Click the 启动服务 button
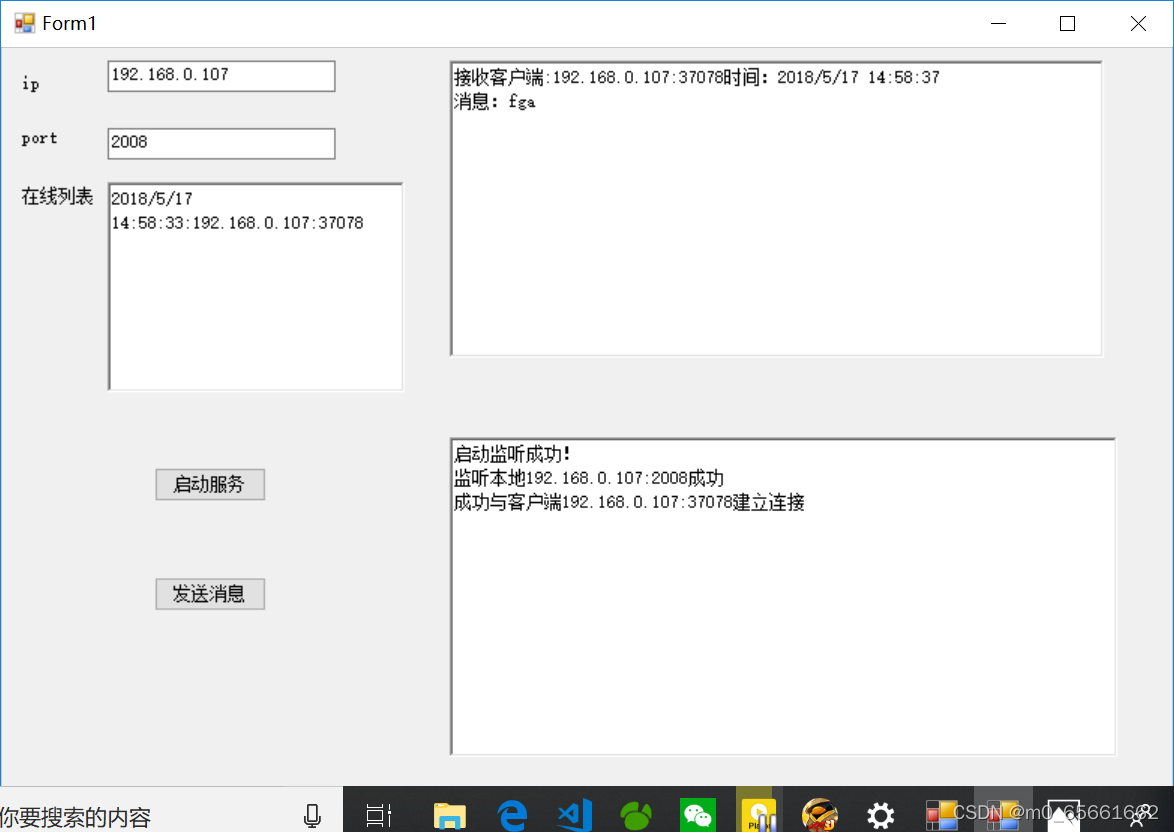Viewport: 1174px width, 832px height. tap(210, 484)
